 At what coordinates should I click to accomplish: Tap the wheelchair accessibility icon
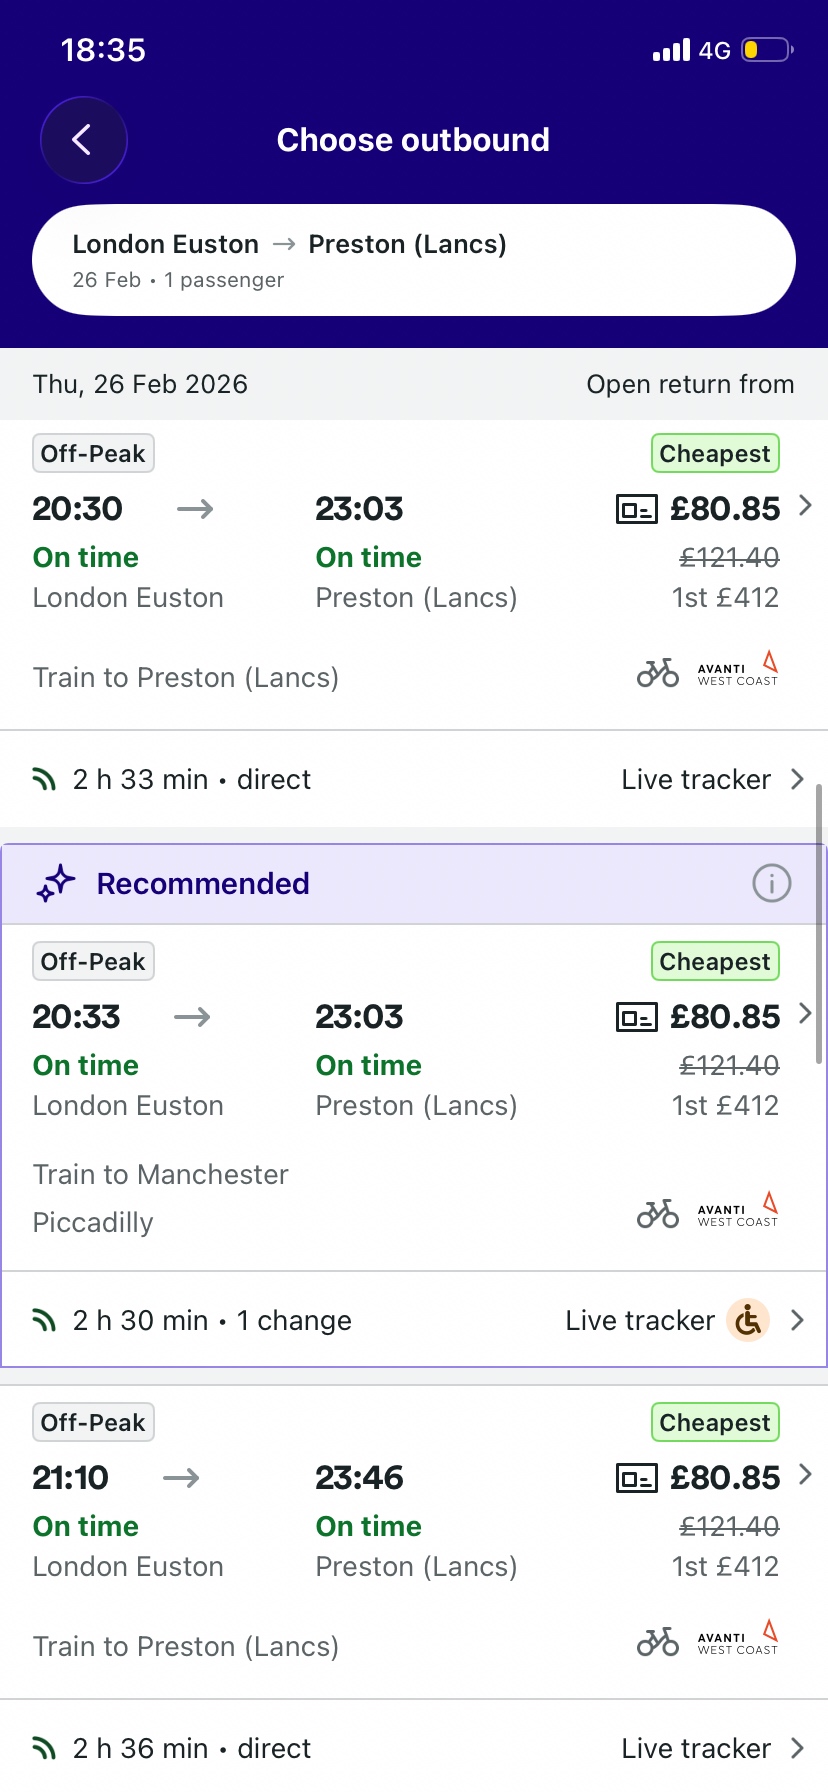pyautogui.click(x=748, y=1321)
